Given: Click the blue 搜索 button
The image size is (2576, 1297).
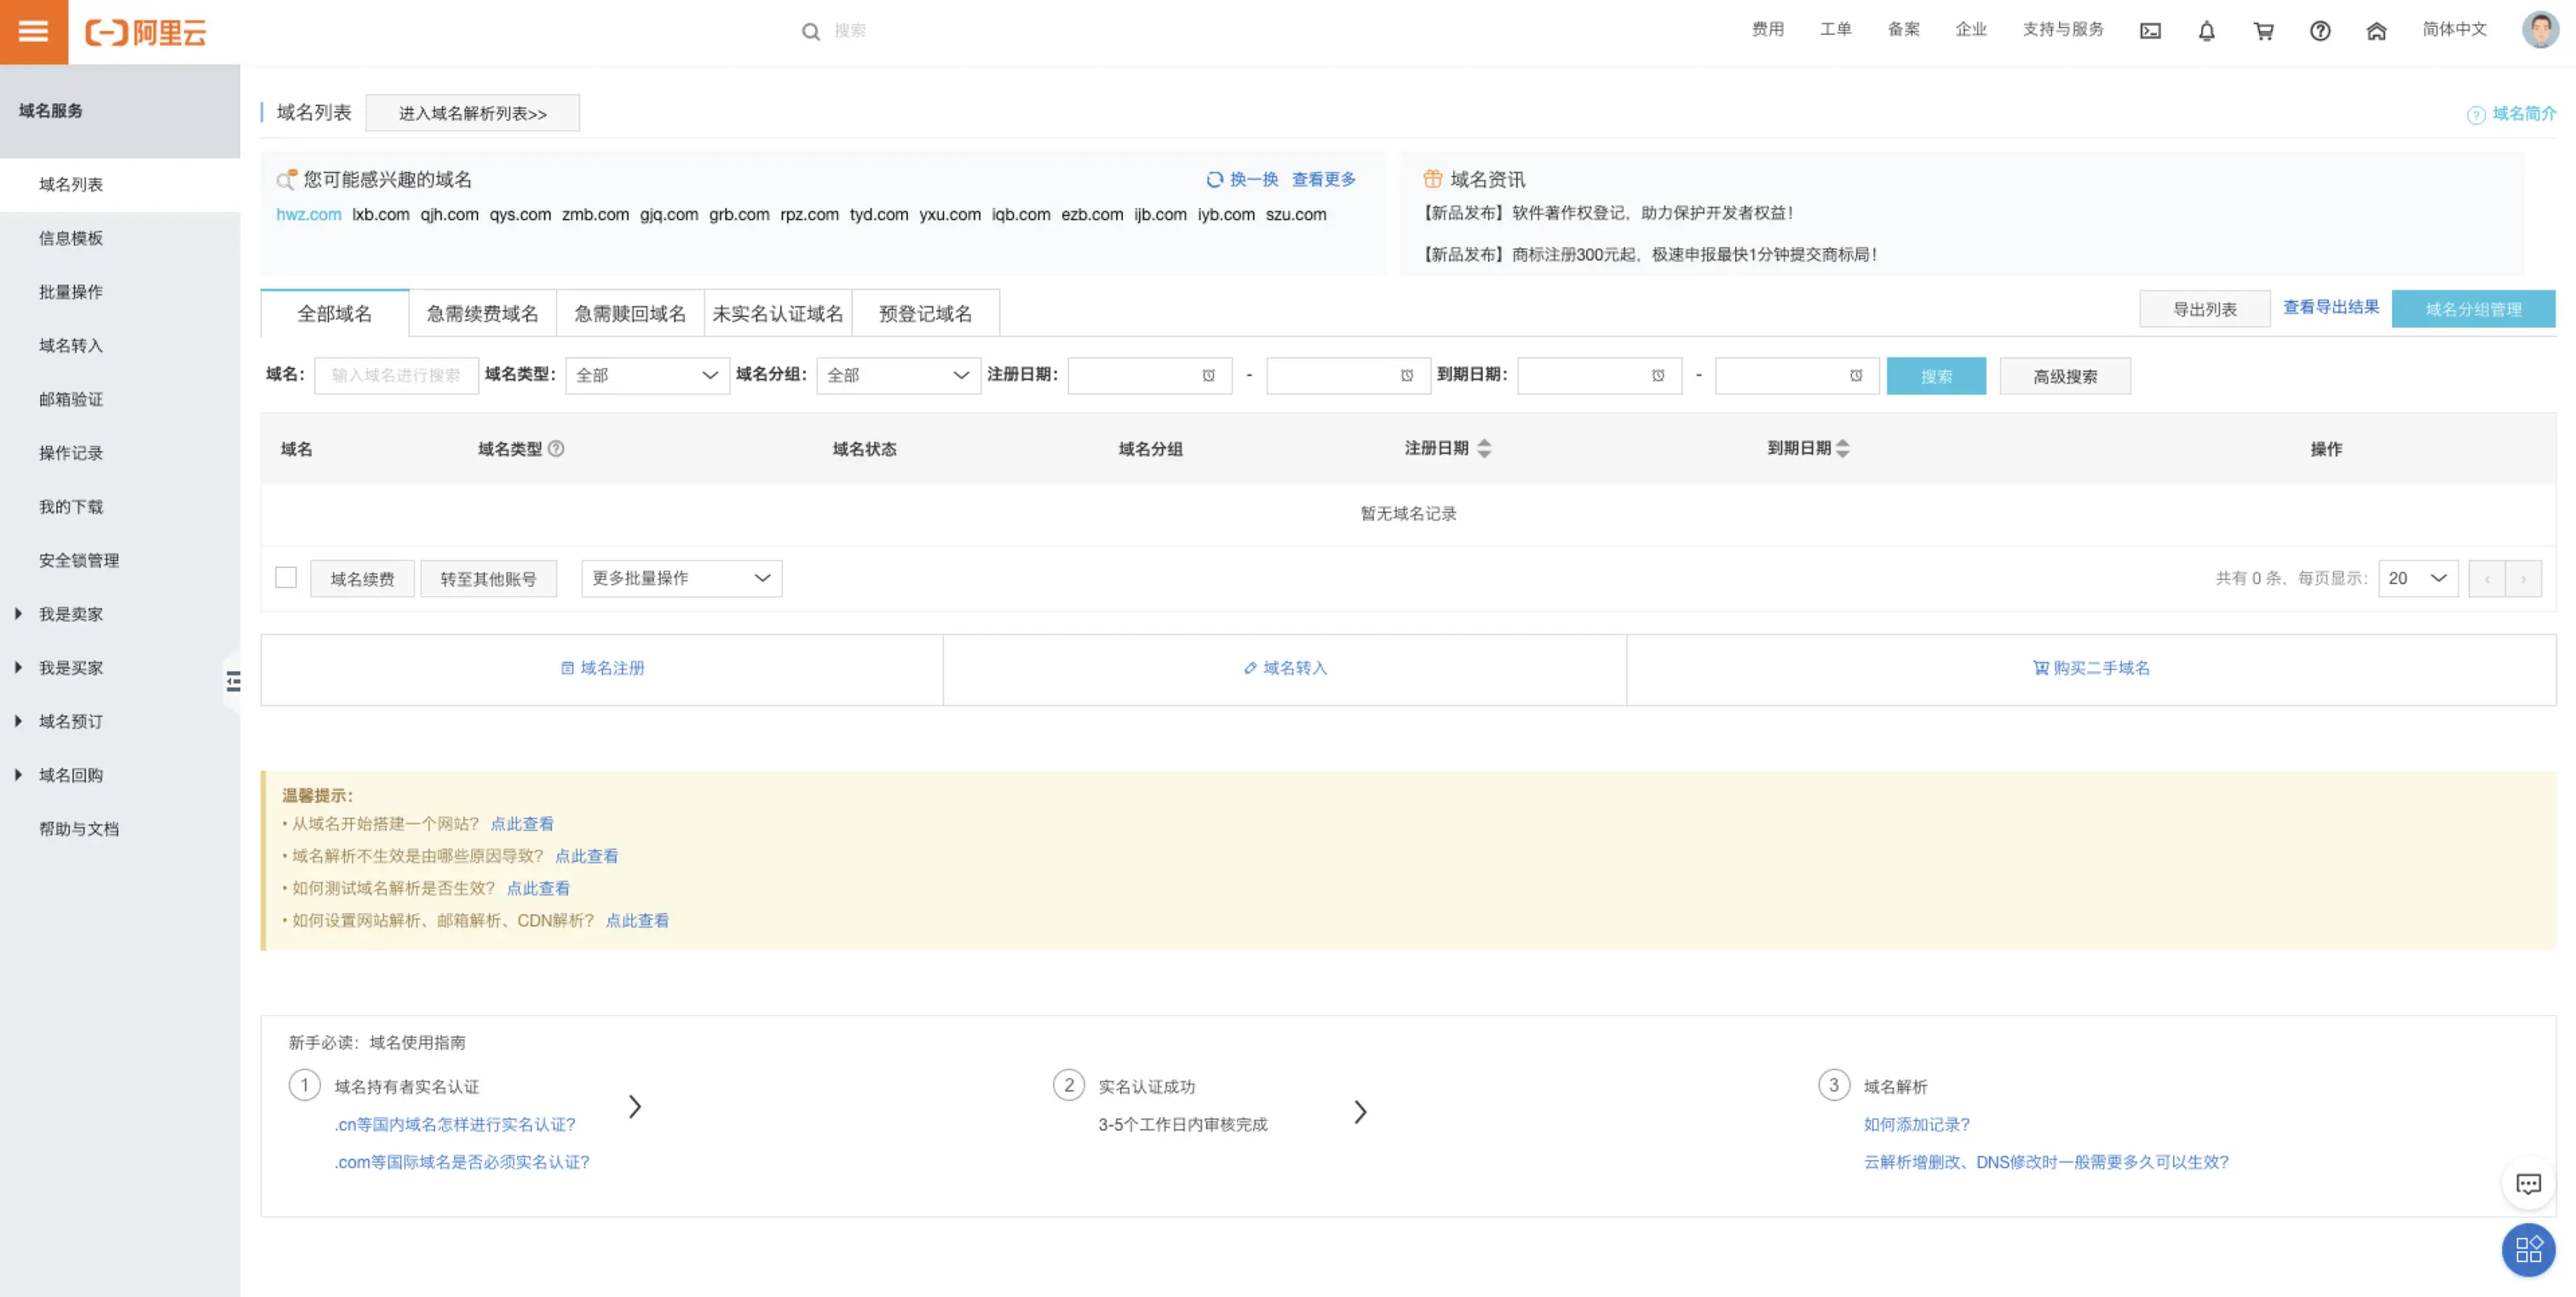Looking at the screenshot, I should coord(1935,376).
